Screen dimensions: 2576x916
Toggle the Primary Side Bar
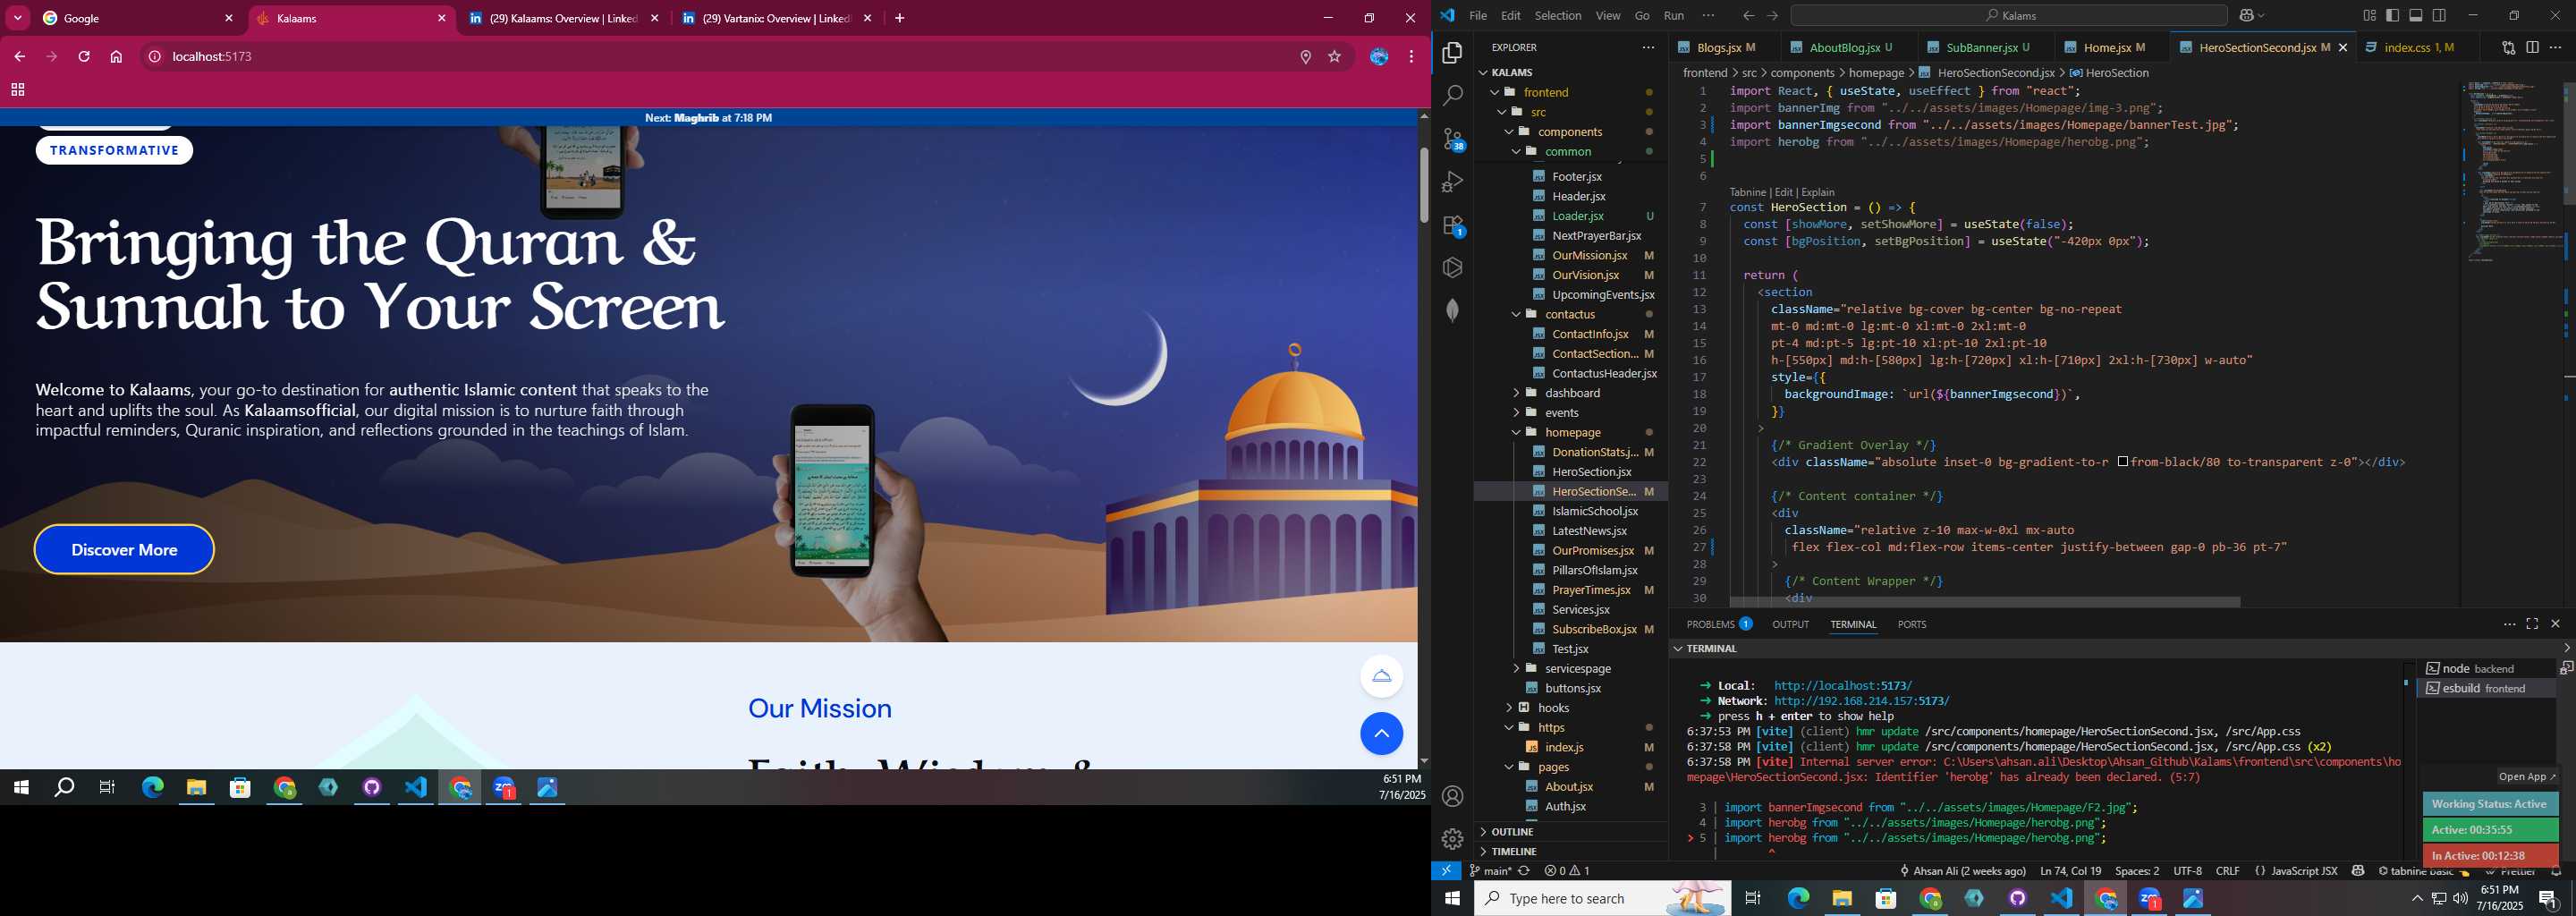(2392, 16)
